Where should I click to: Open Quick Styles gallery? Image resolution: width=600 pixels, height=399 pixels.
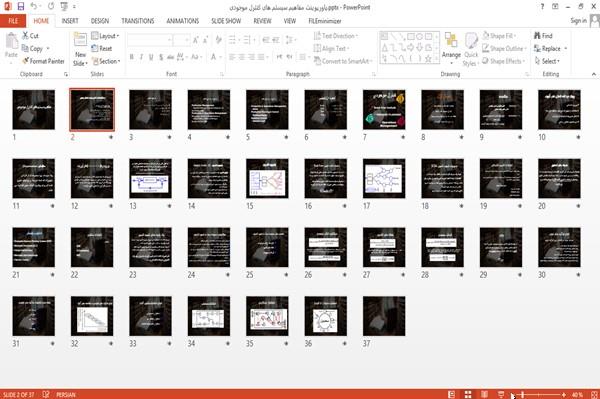coord(471,49)
